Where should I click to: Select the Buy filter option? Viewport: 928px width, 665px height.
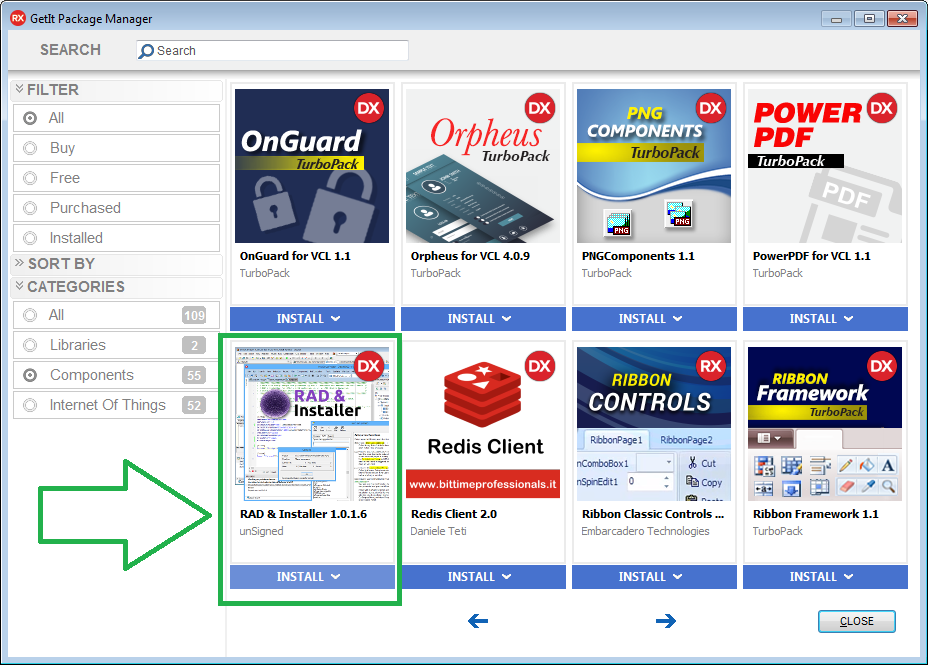tap(117, 148)
